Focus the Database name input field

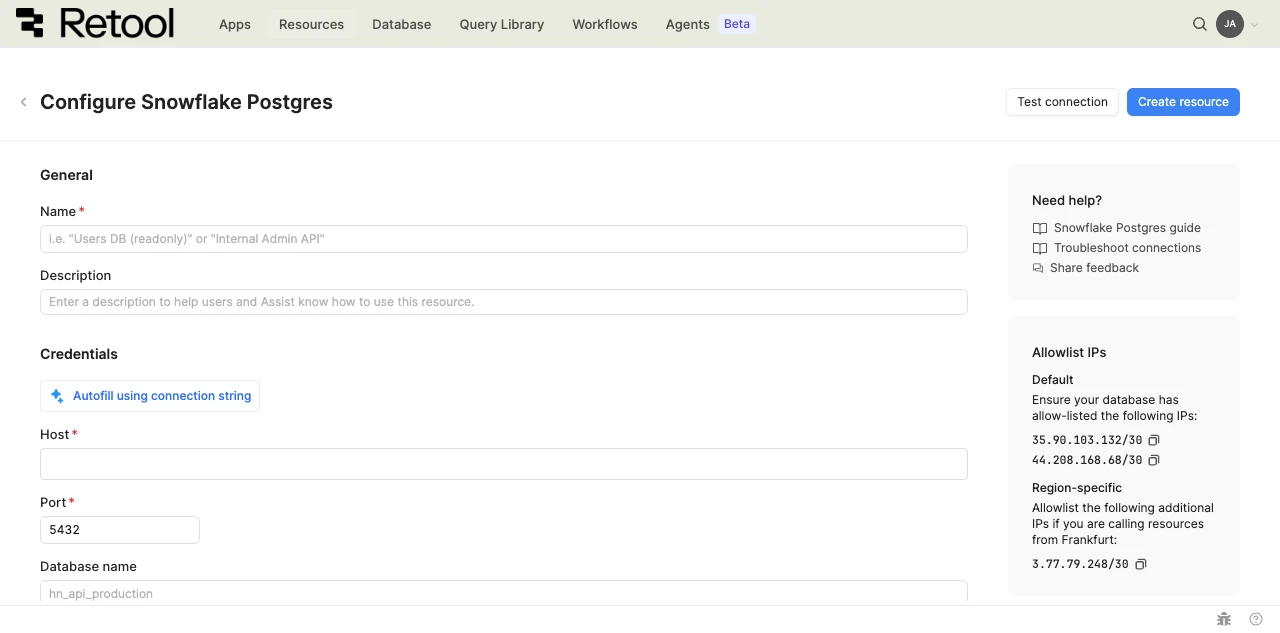(504, 592)
